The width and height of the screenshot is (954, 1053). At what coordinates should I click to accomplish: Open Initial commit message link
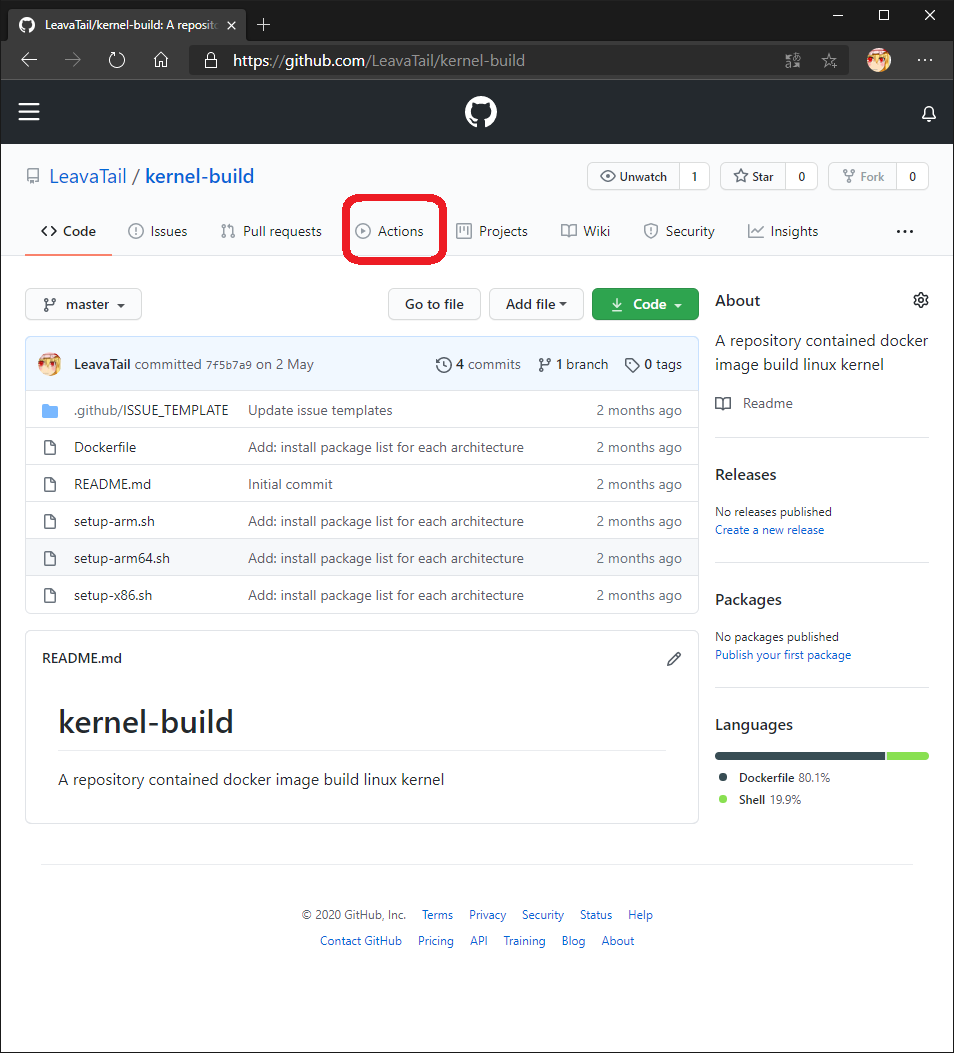(290, 484)
